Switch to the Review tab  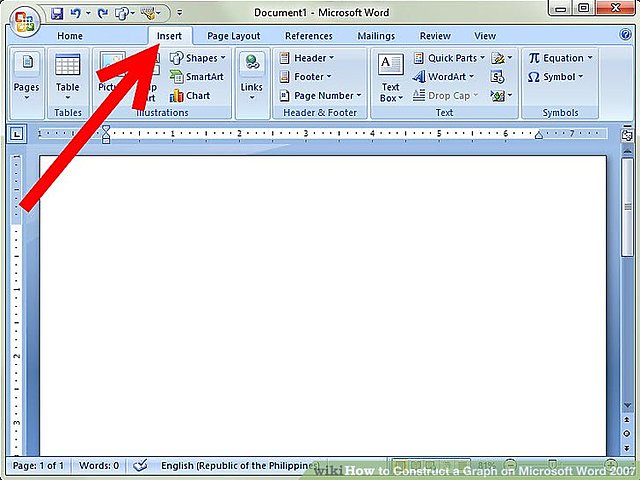[x=435, y=36]
